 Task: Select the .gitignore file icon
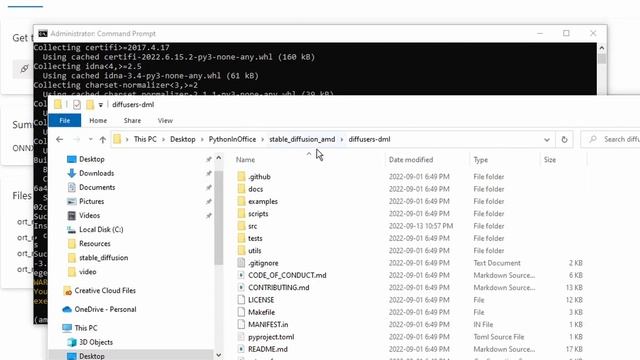[x=241, y=263]
